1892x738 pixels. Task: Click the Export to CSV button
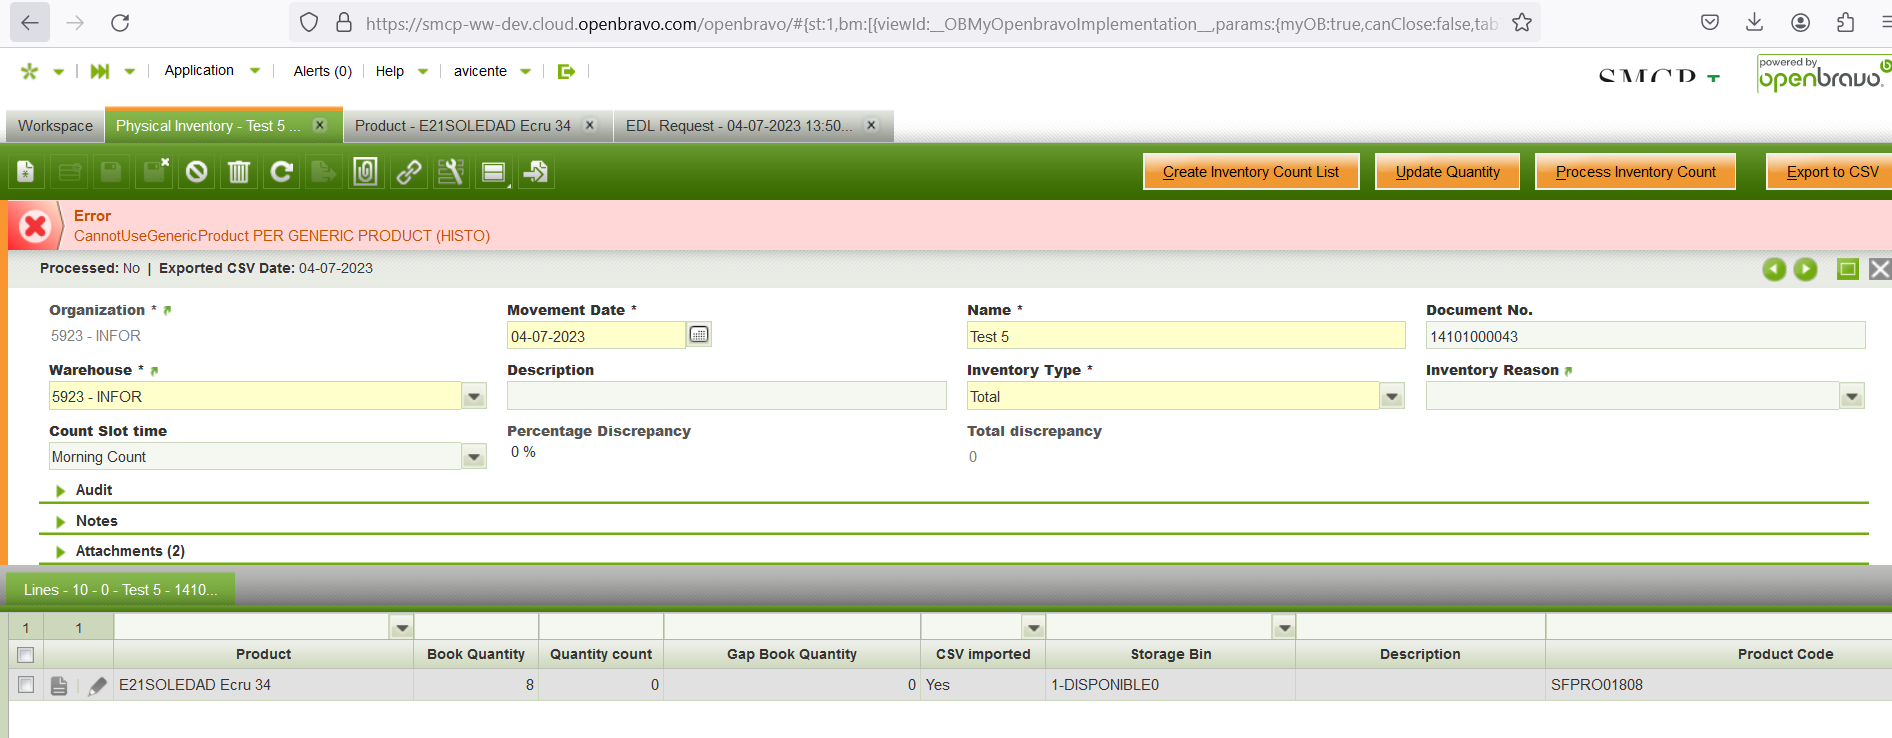(1830, 172)
